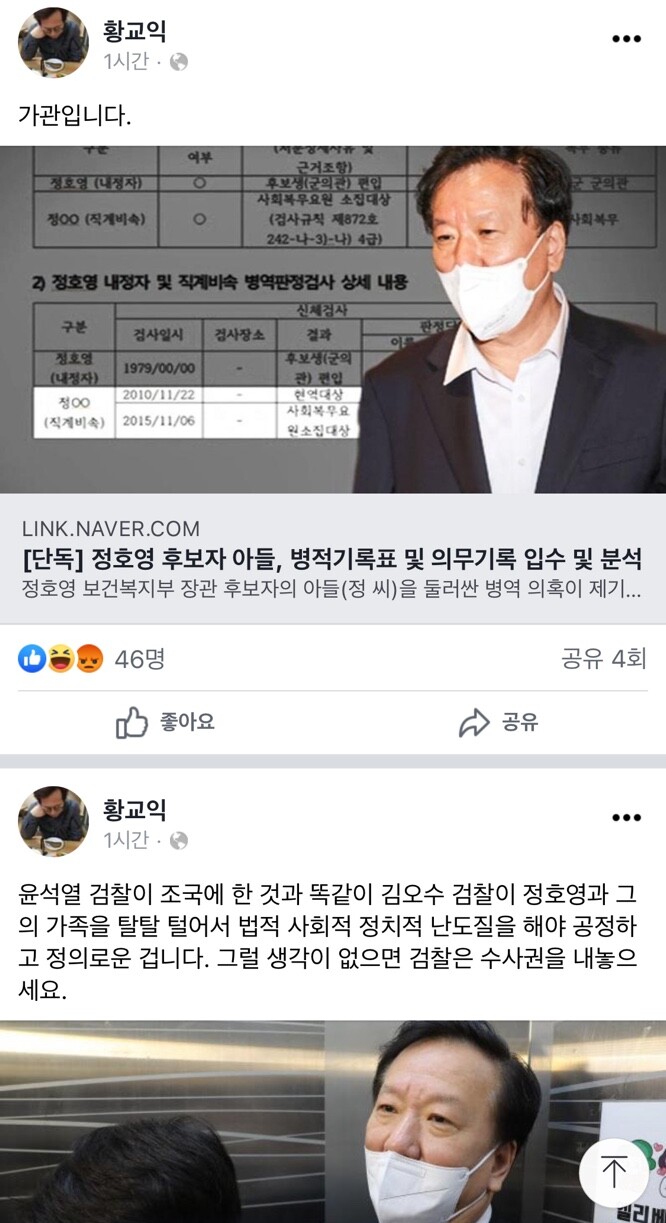Open three-dot menu on first post
666x1223 pixels.
click(626, 39)
